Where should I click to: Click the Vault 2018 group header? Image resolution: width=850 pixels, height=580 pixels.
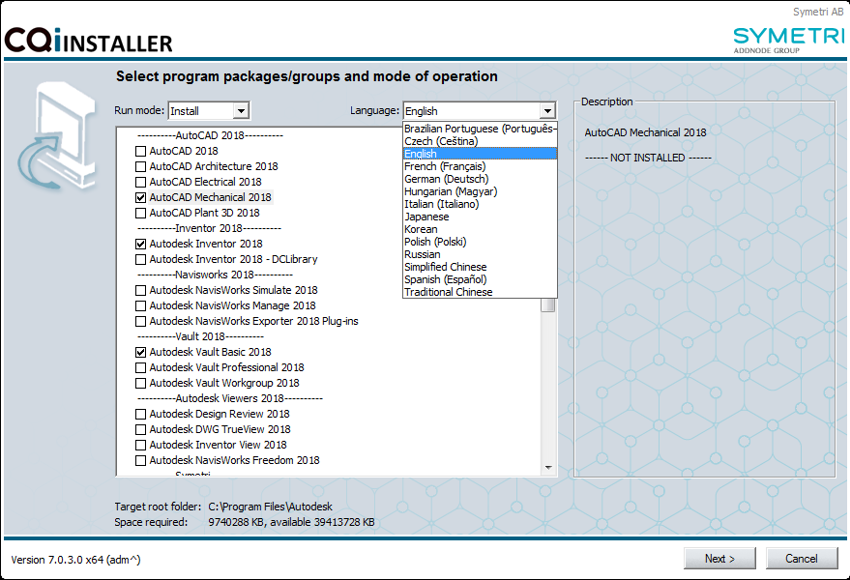point(201,337)
